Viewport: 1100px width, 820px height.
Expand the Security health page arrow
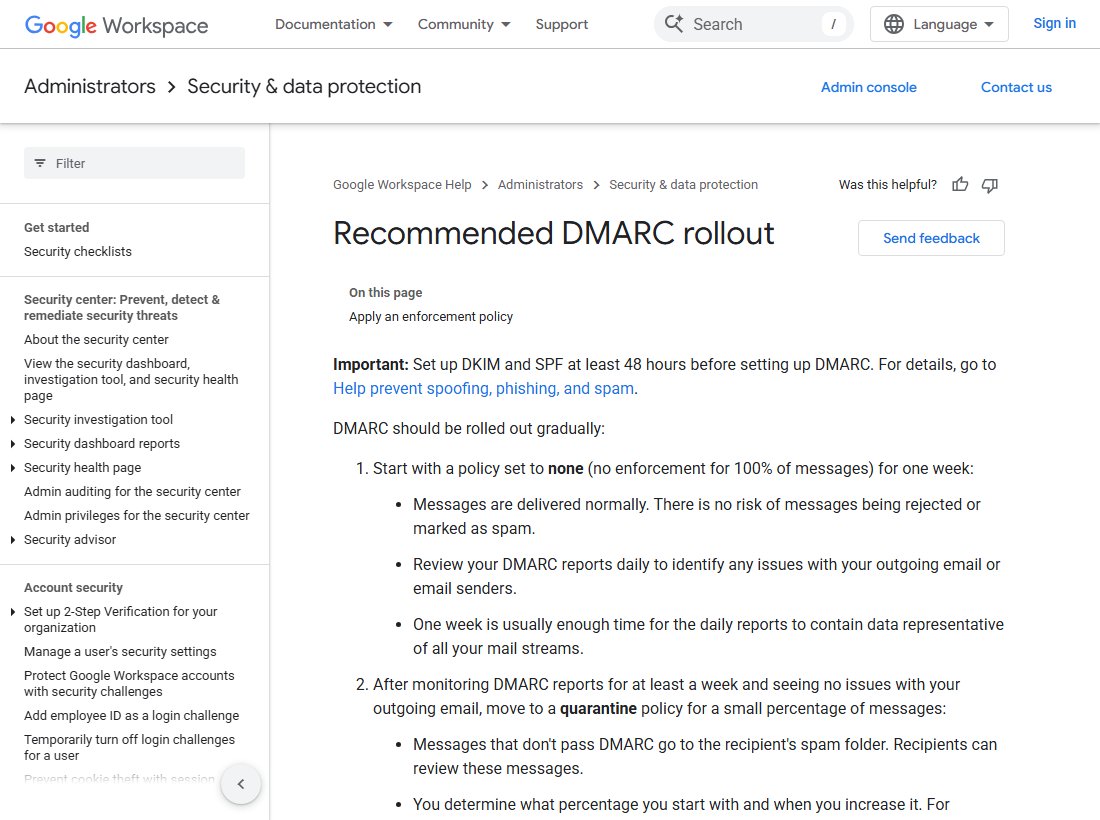13,467
